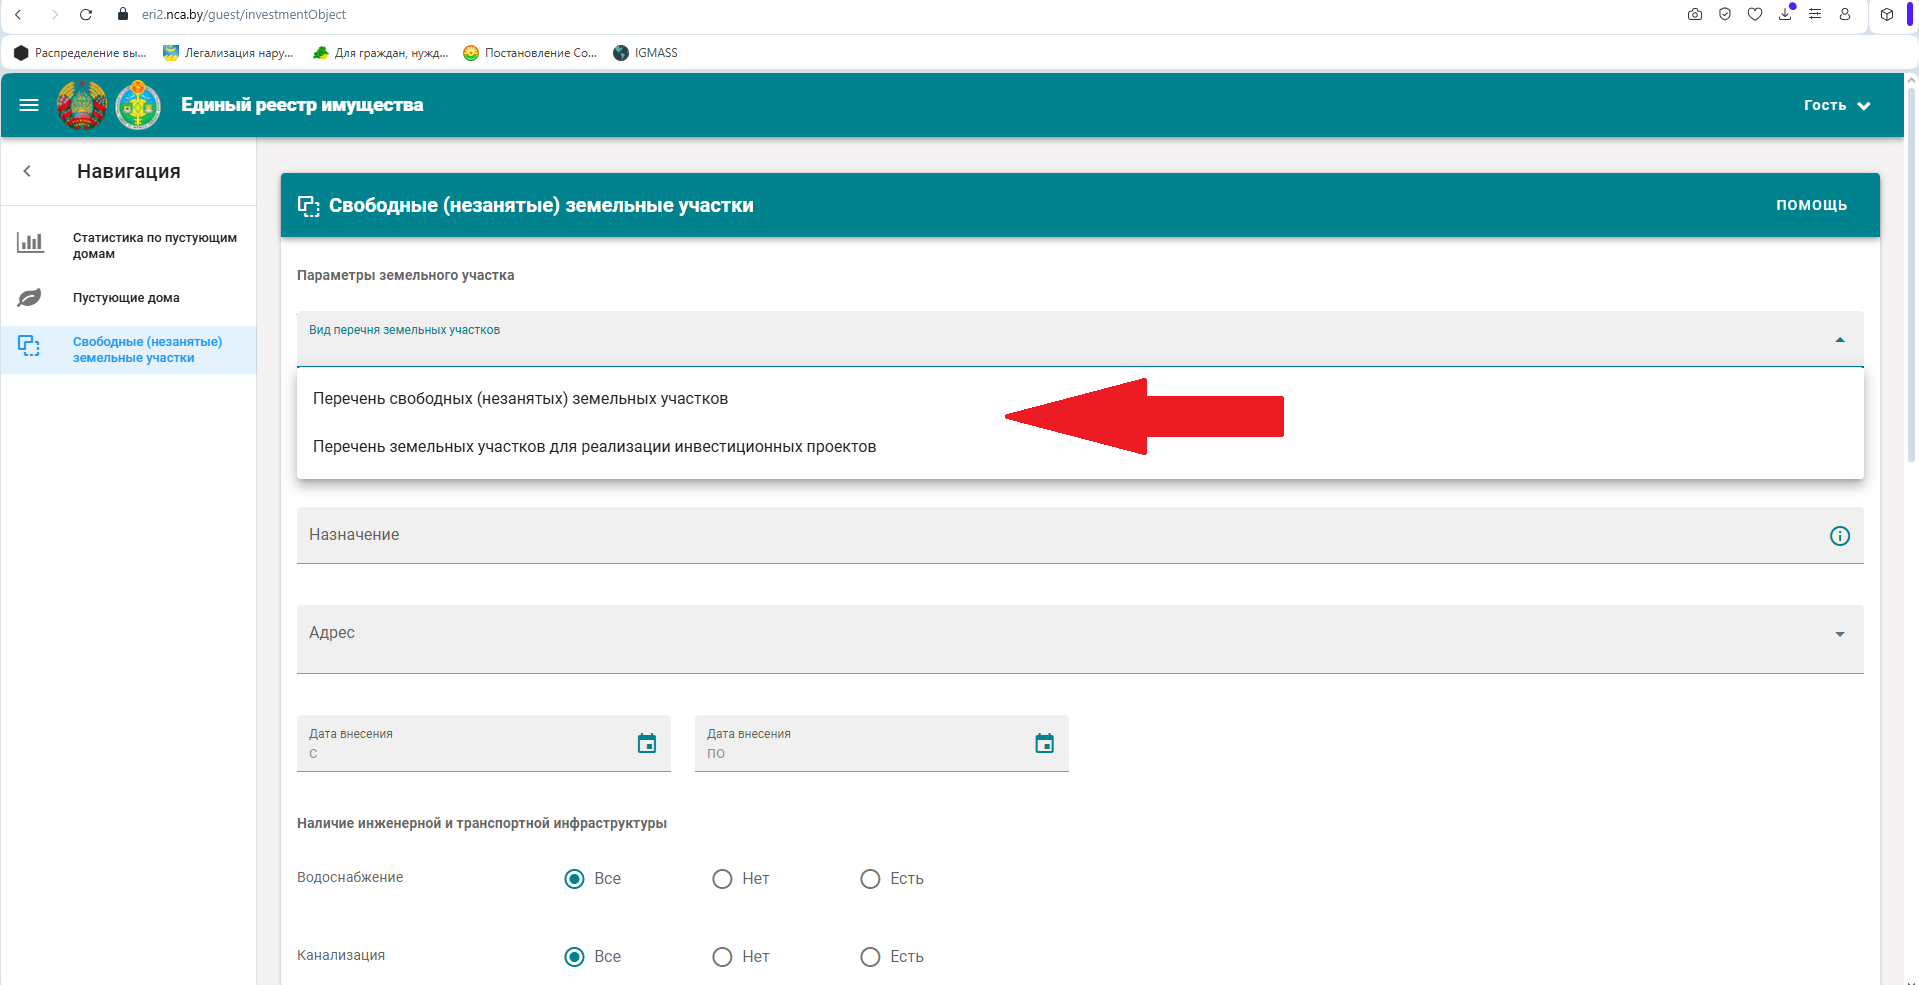Click the 'Канализация' row label
The height and width of the screenshot is (985, 1919).
click(341, 955)
